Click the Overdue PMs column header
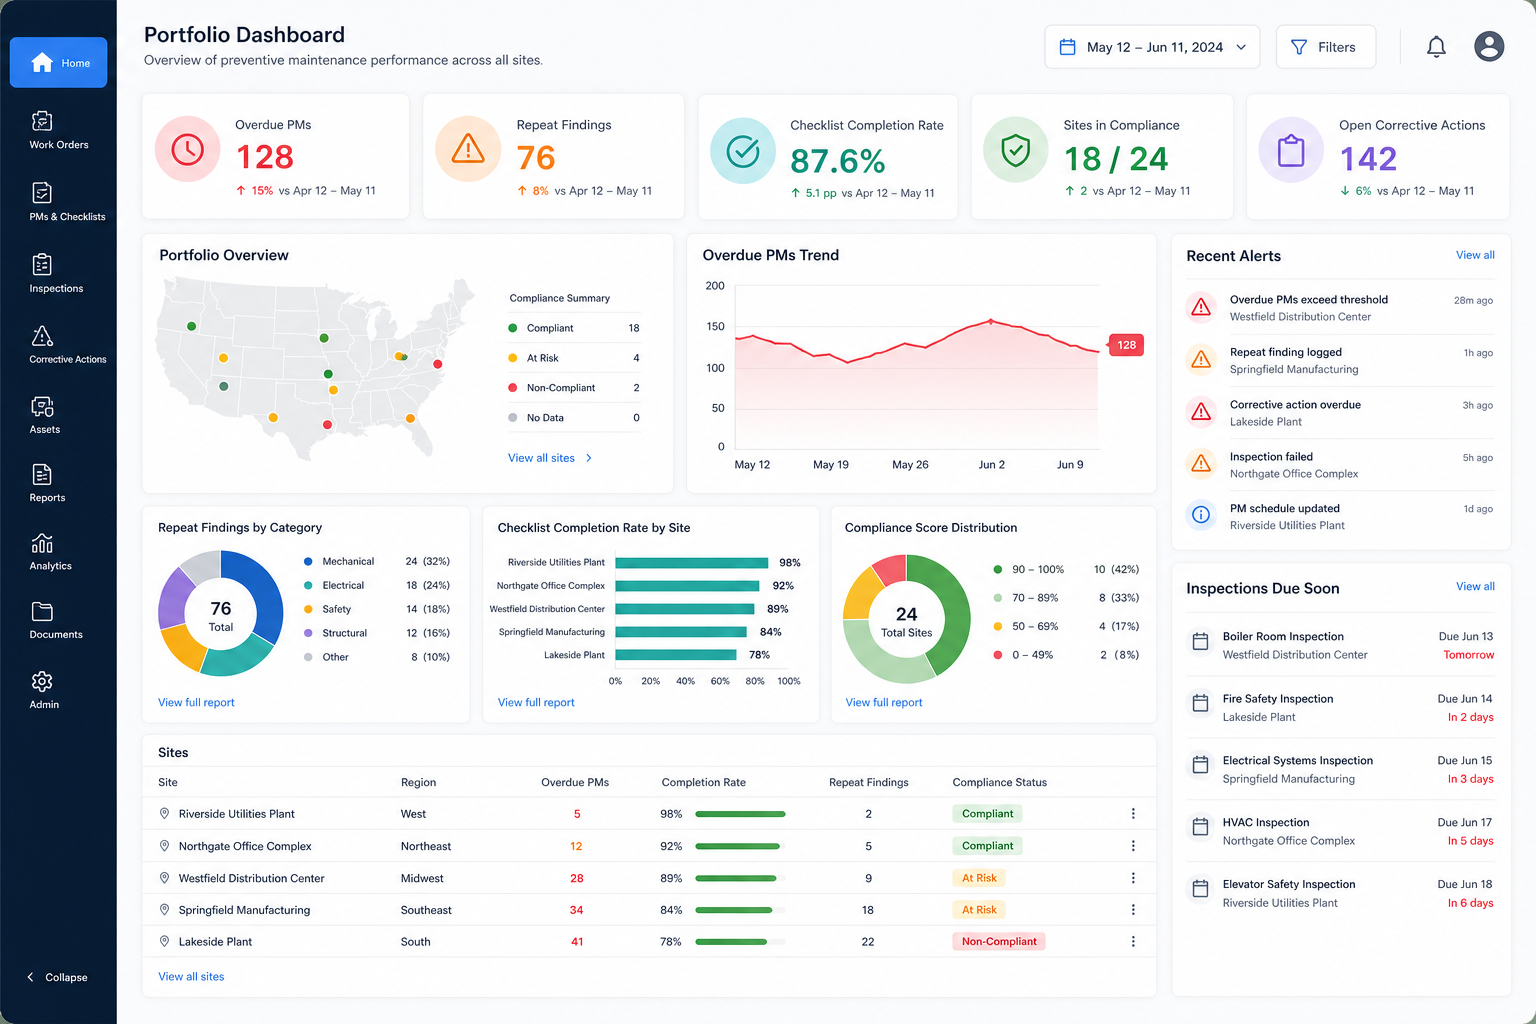Image resolution: width=1536 pixels, height=1024 pixels. click(575, 783)
